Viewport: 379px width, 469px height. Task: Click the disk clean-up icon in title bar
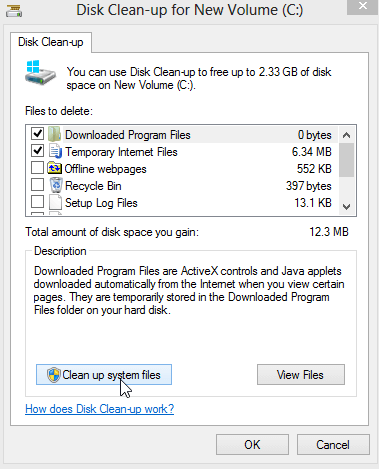(14, 11)
